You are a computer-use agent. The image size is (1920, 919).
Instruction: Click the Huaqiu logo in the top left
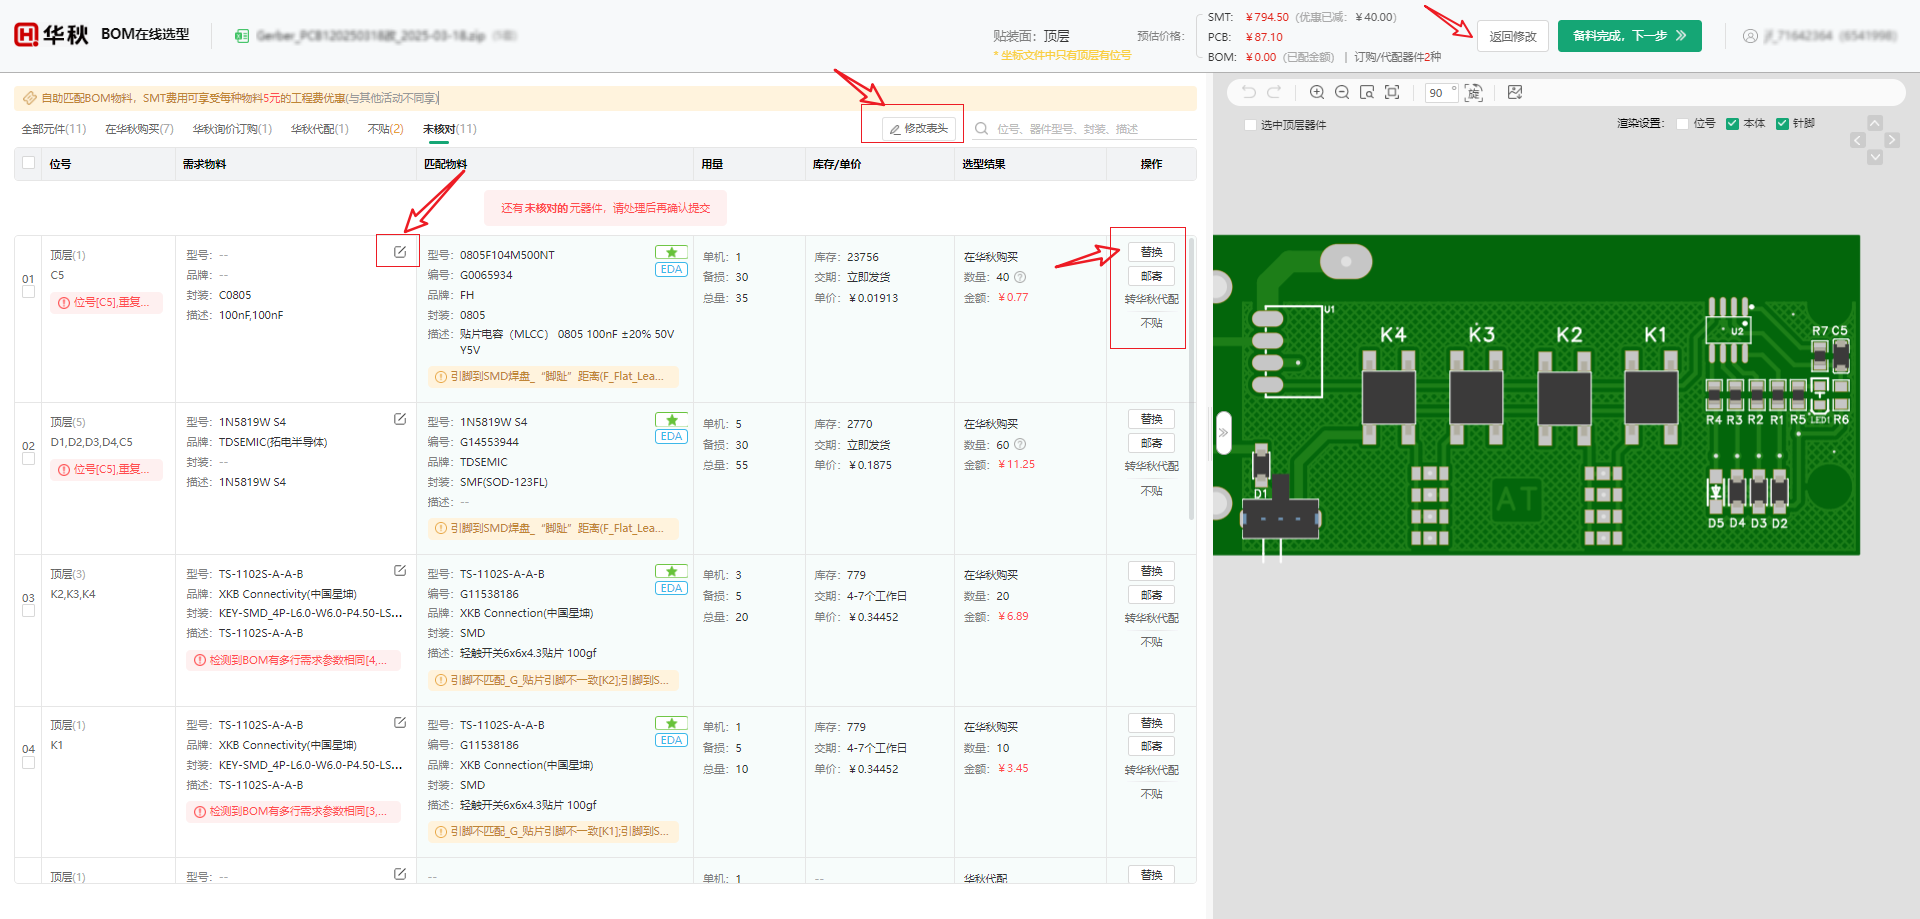(x=51, y=35)
